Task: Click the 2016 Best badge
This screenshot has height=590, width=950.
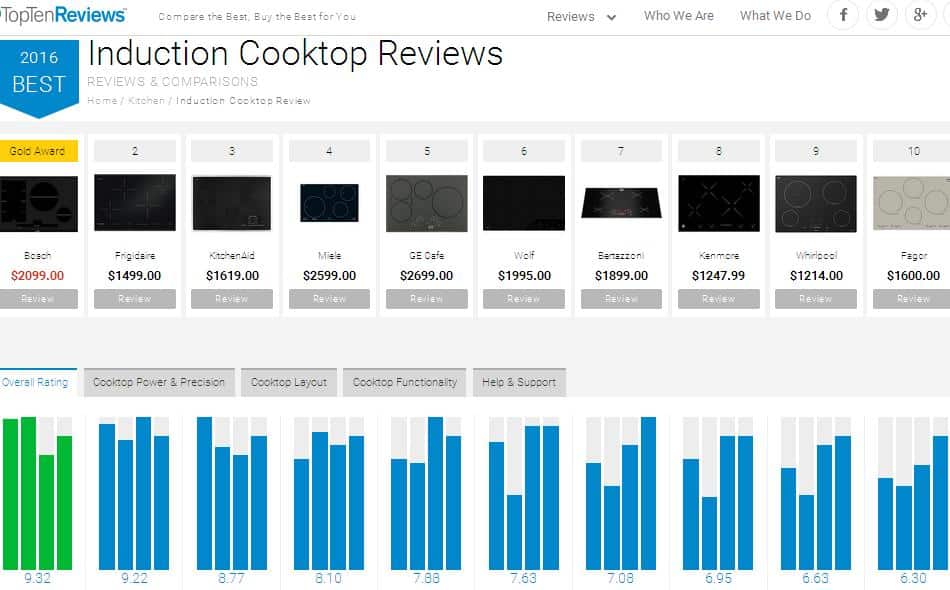Action: [x=39, y=78]
